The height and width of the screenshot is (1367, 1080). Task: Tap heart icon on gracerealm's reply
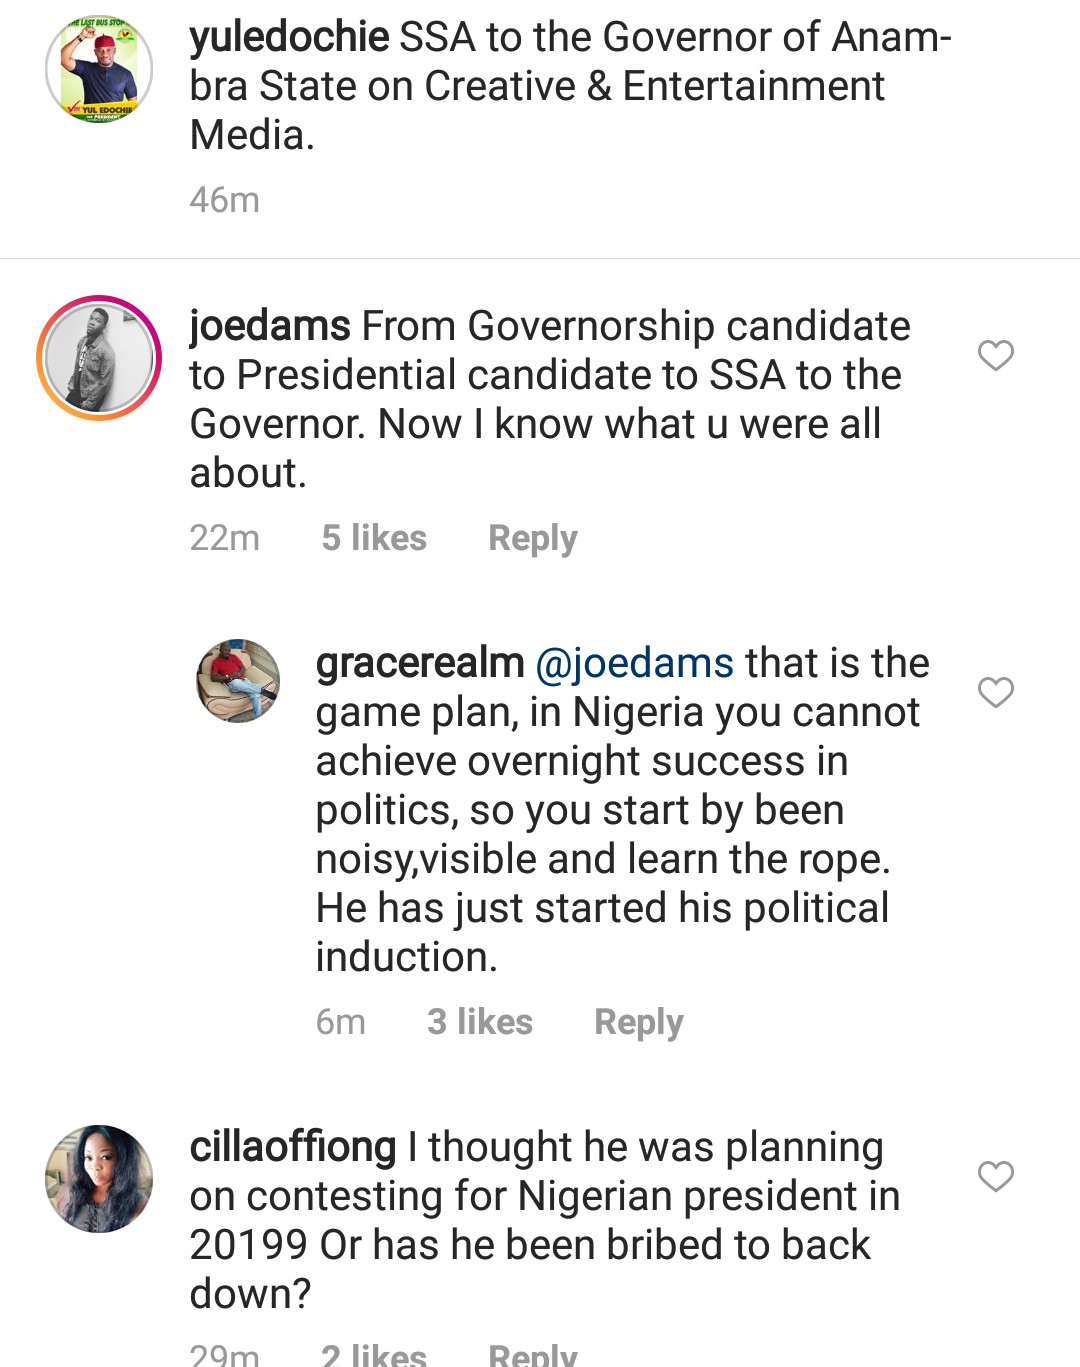coord(995,692)
